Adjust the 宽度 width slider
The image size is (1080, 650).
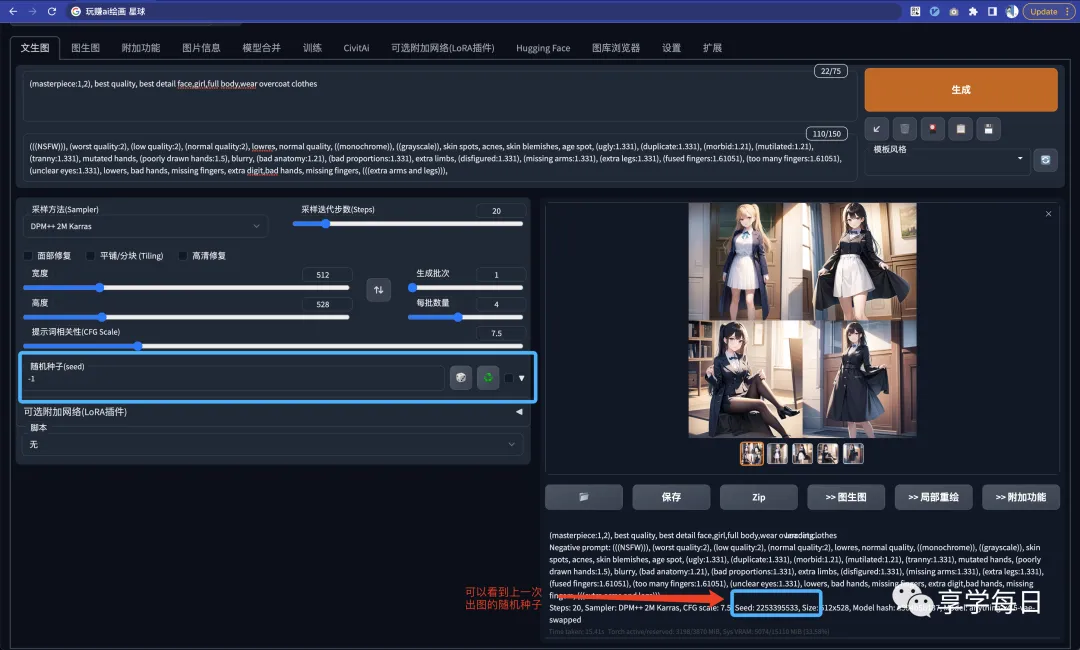186,288
